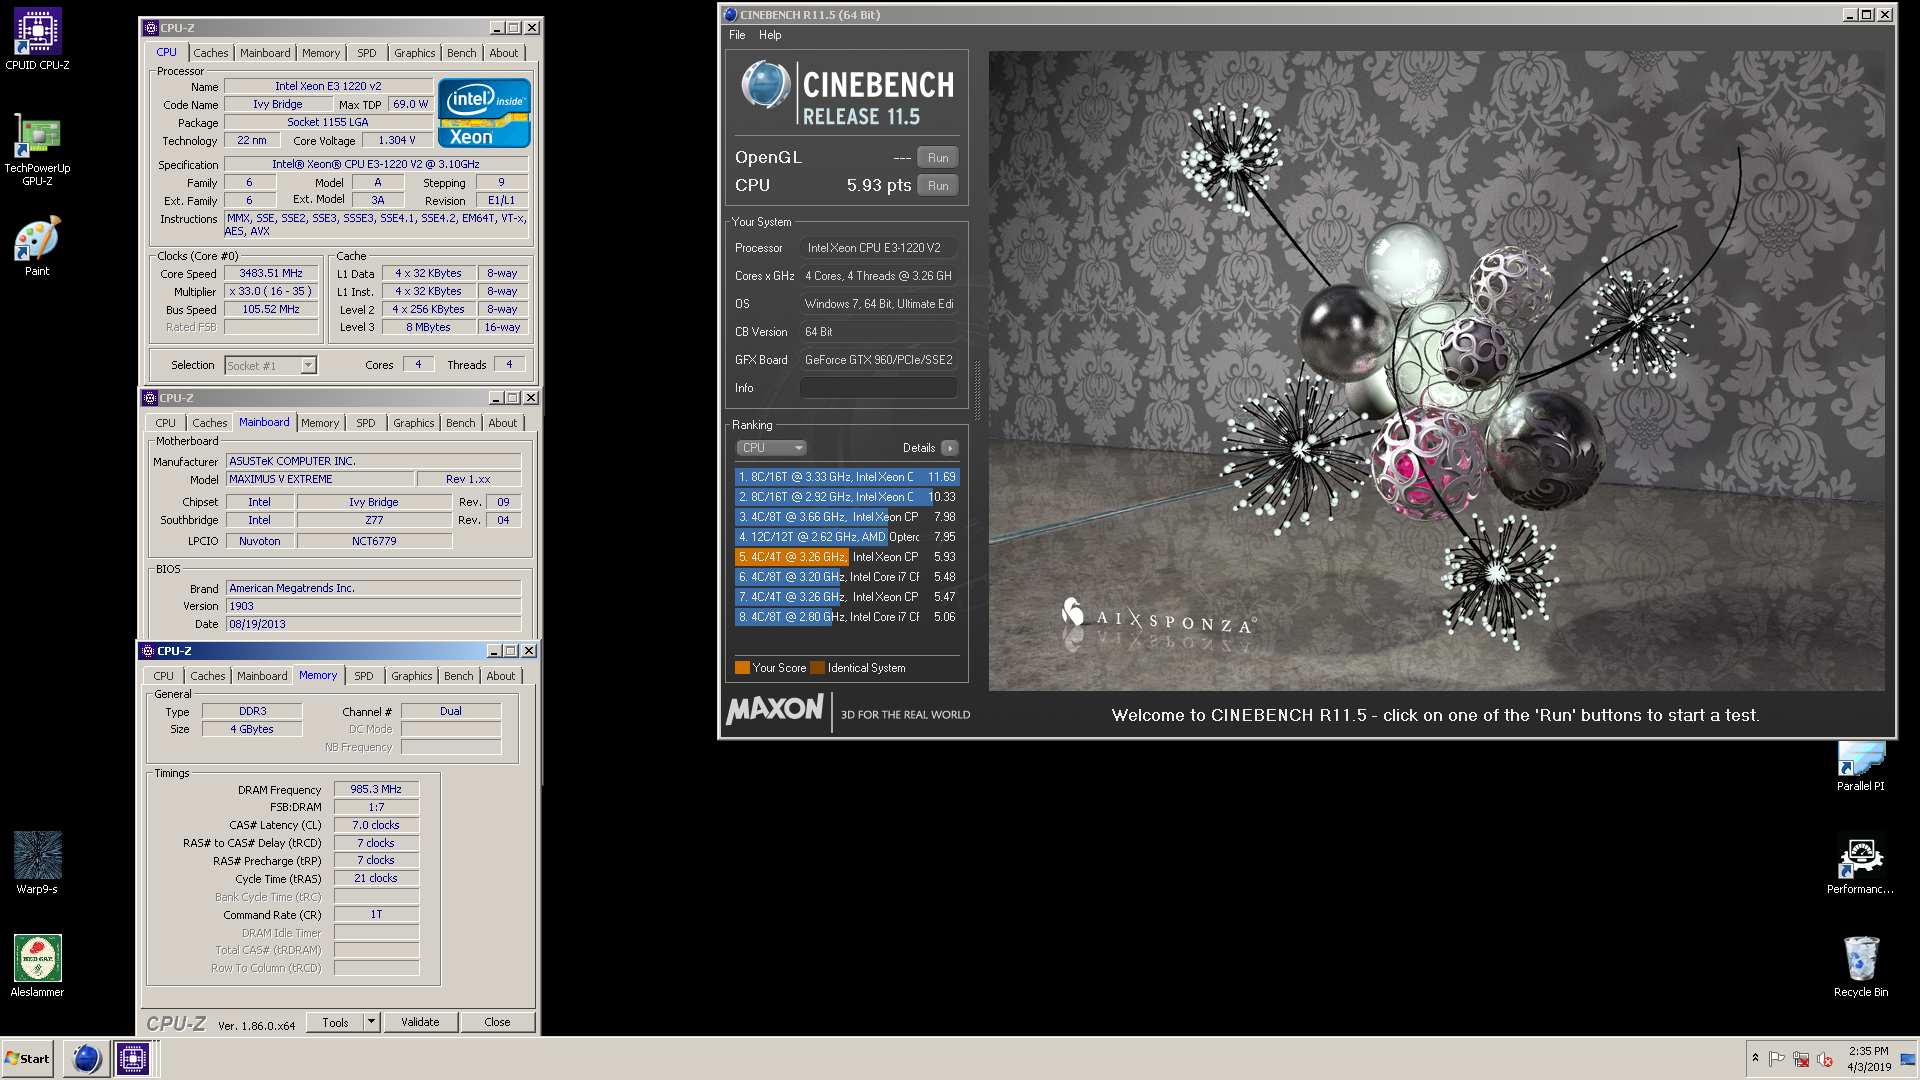Open the Socket #1 selection dropdown

[309, 365]
